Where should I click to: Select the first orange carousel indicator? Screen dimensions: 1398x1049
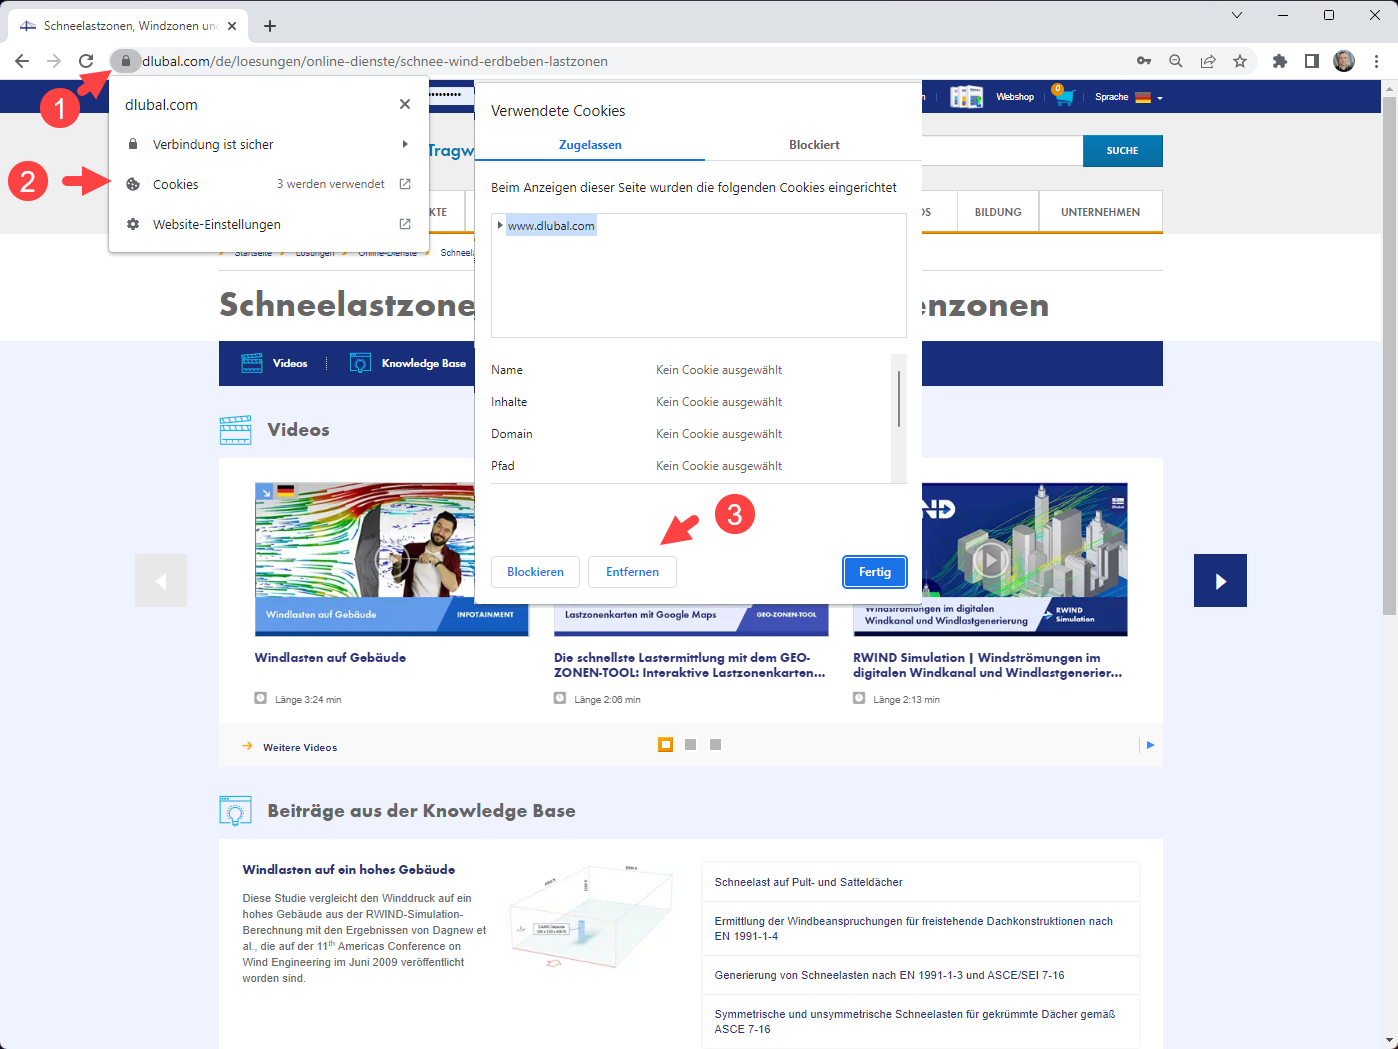coord(665,744)
